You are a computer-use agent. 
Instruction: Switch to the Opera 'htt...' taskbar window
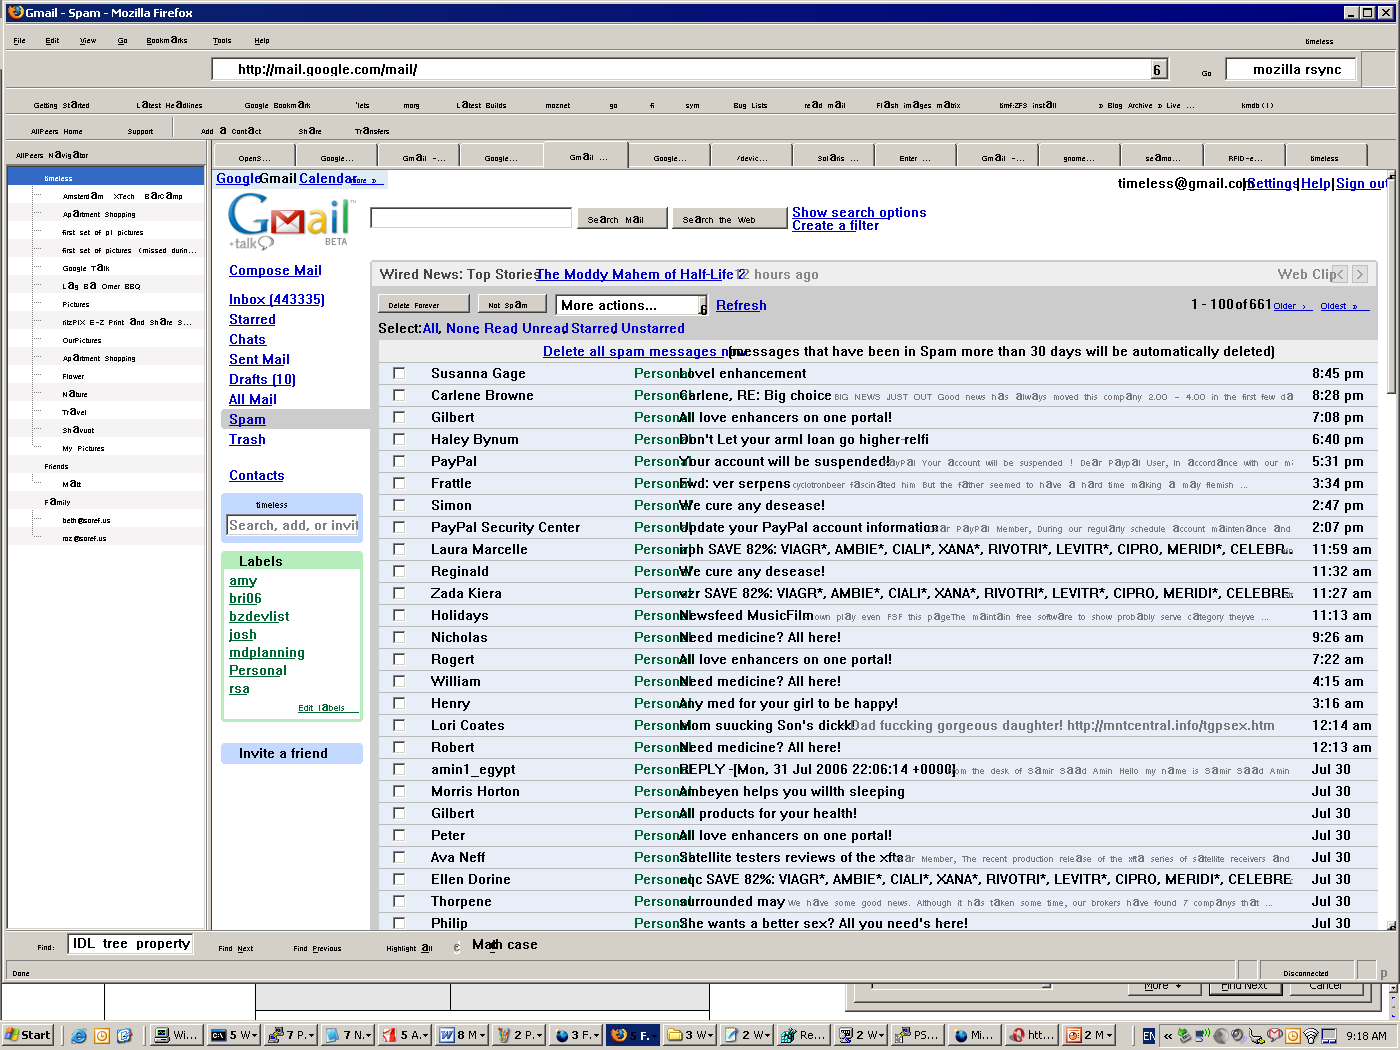1032,1035
